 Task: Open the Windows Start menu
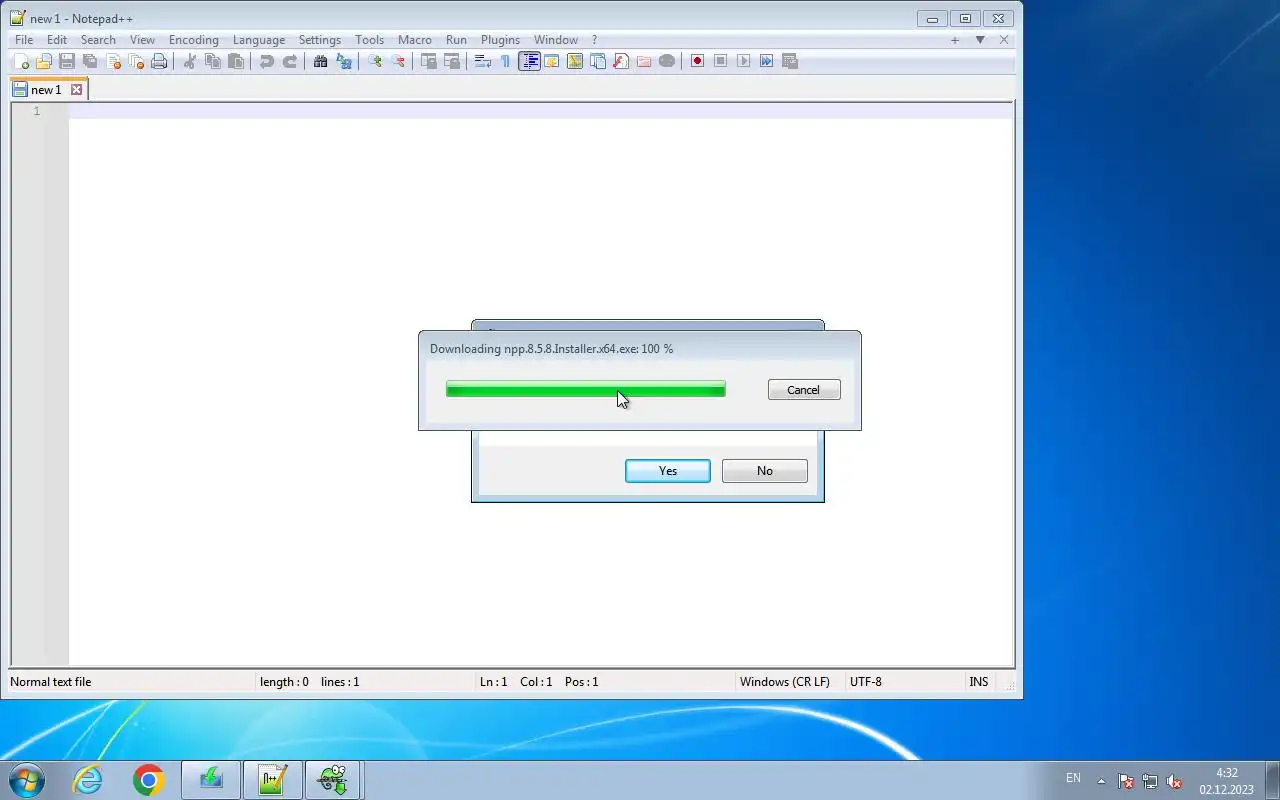pos(26,780)
